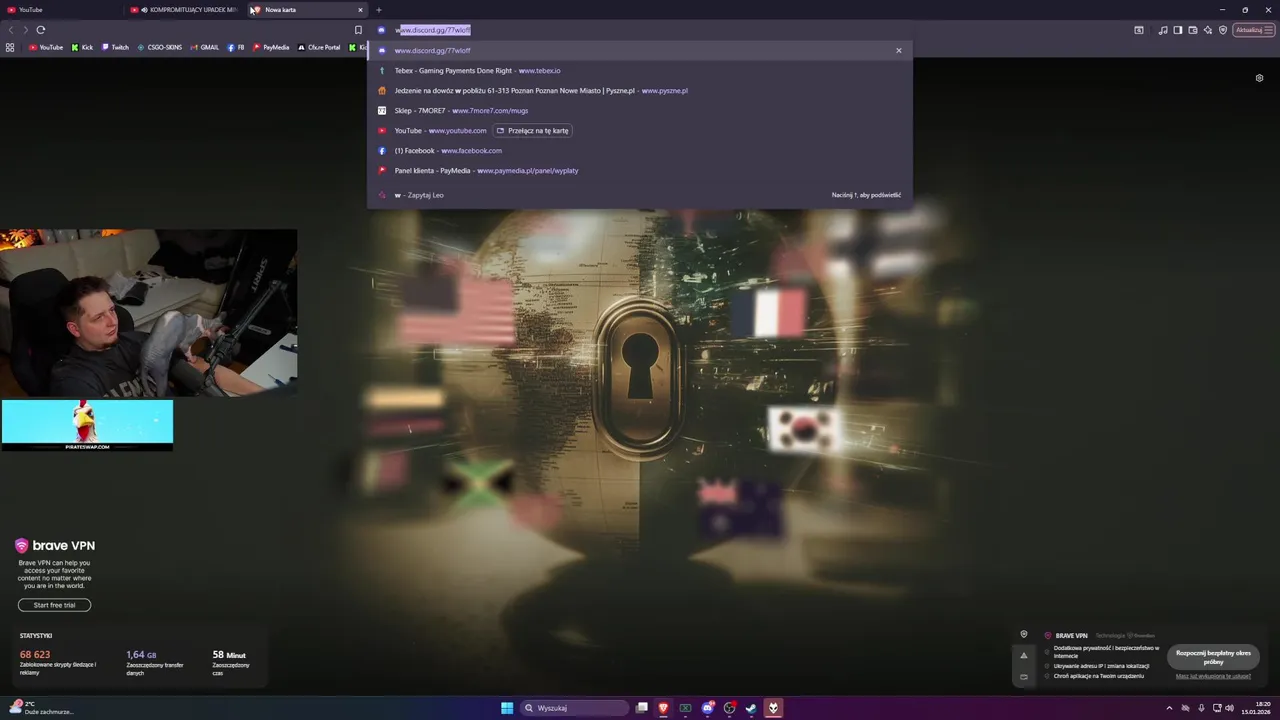The height and width of the screenshot is (720, 1280).
Task: Click the Windows search box Wyszukaj
Action: click(x=576, y=708)
